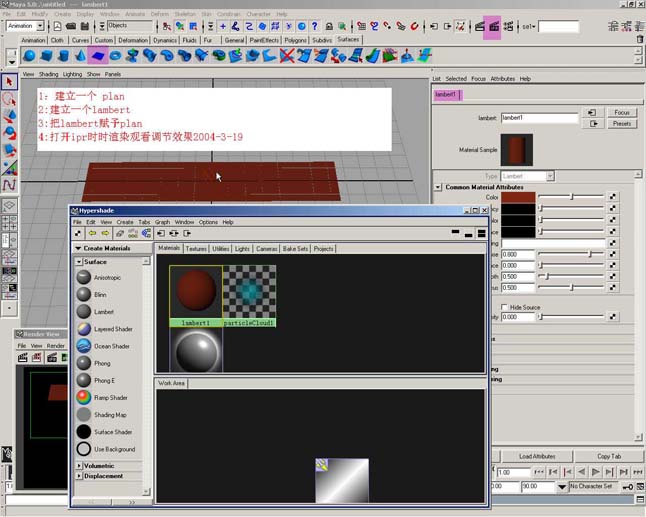This screenshot has height=517, width=646.
Task: Create a Shading Map node
Action: tap(102, 415)
